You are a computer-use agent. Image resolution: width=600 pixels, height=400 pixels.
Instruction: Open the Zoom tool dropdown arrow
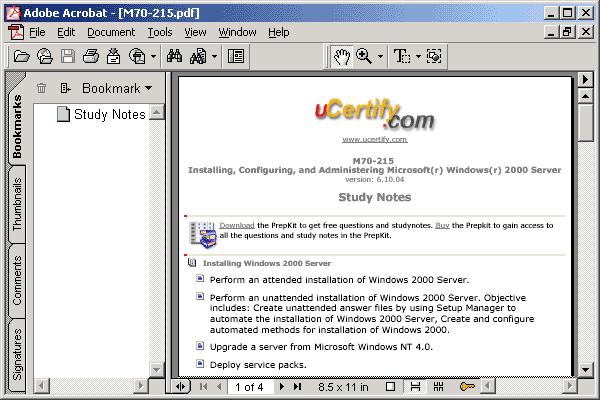380,57
